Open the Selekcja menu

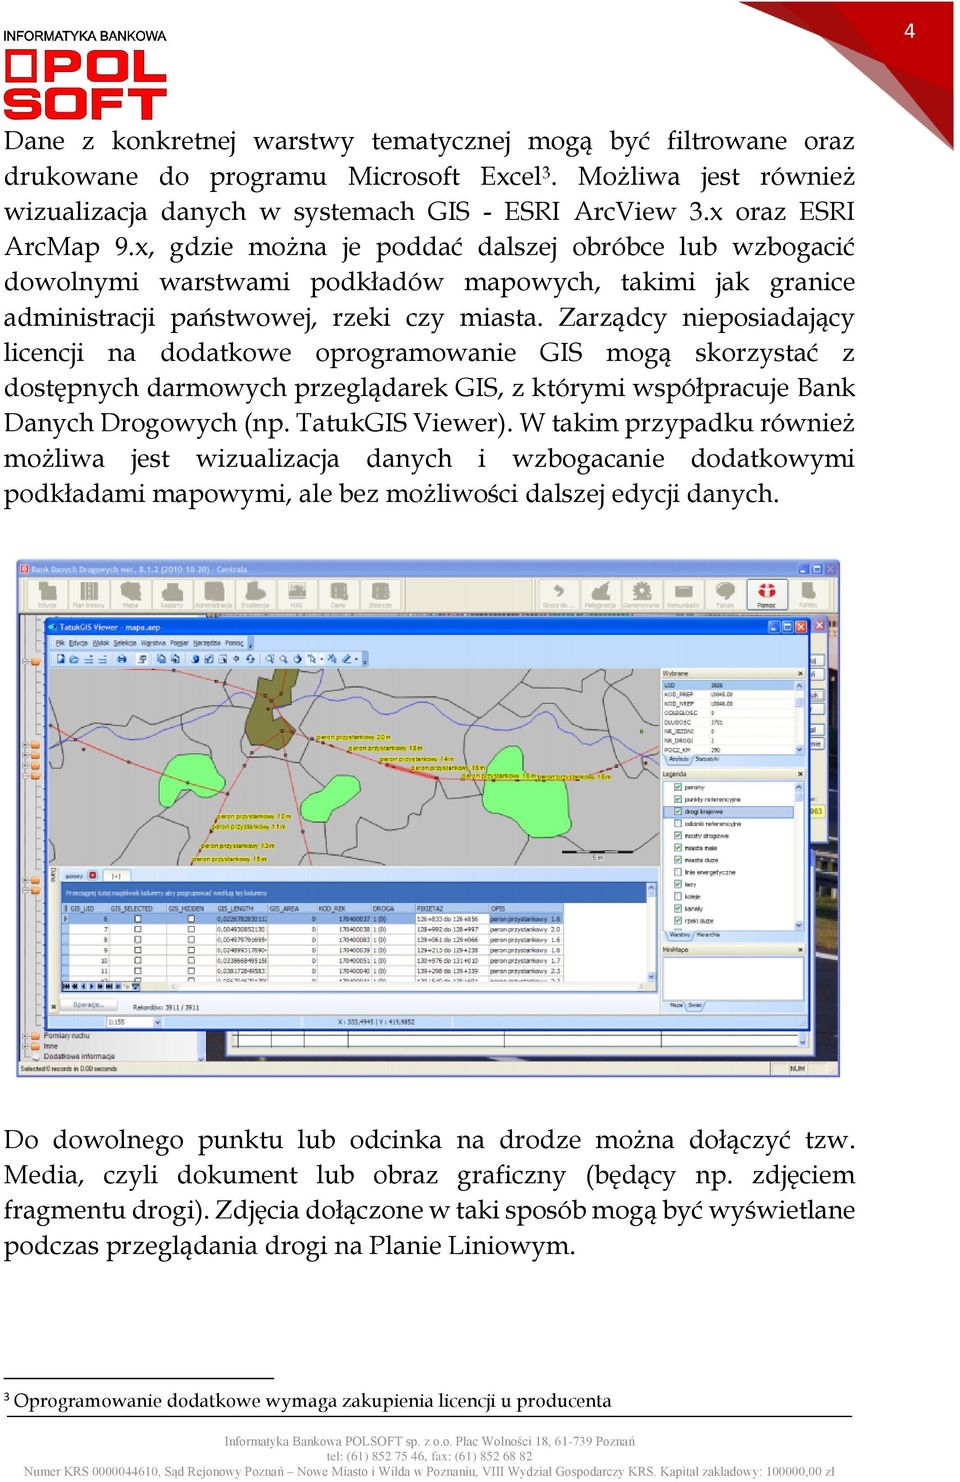click(x=125, y=643)
